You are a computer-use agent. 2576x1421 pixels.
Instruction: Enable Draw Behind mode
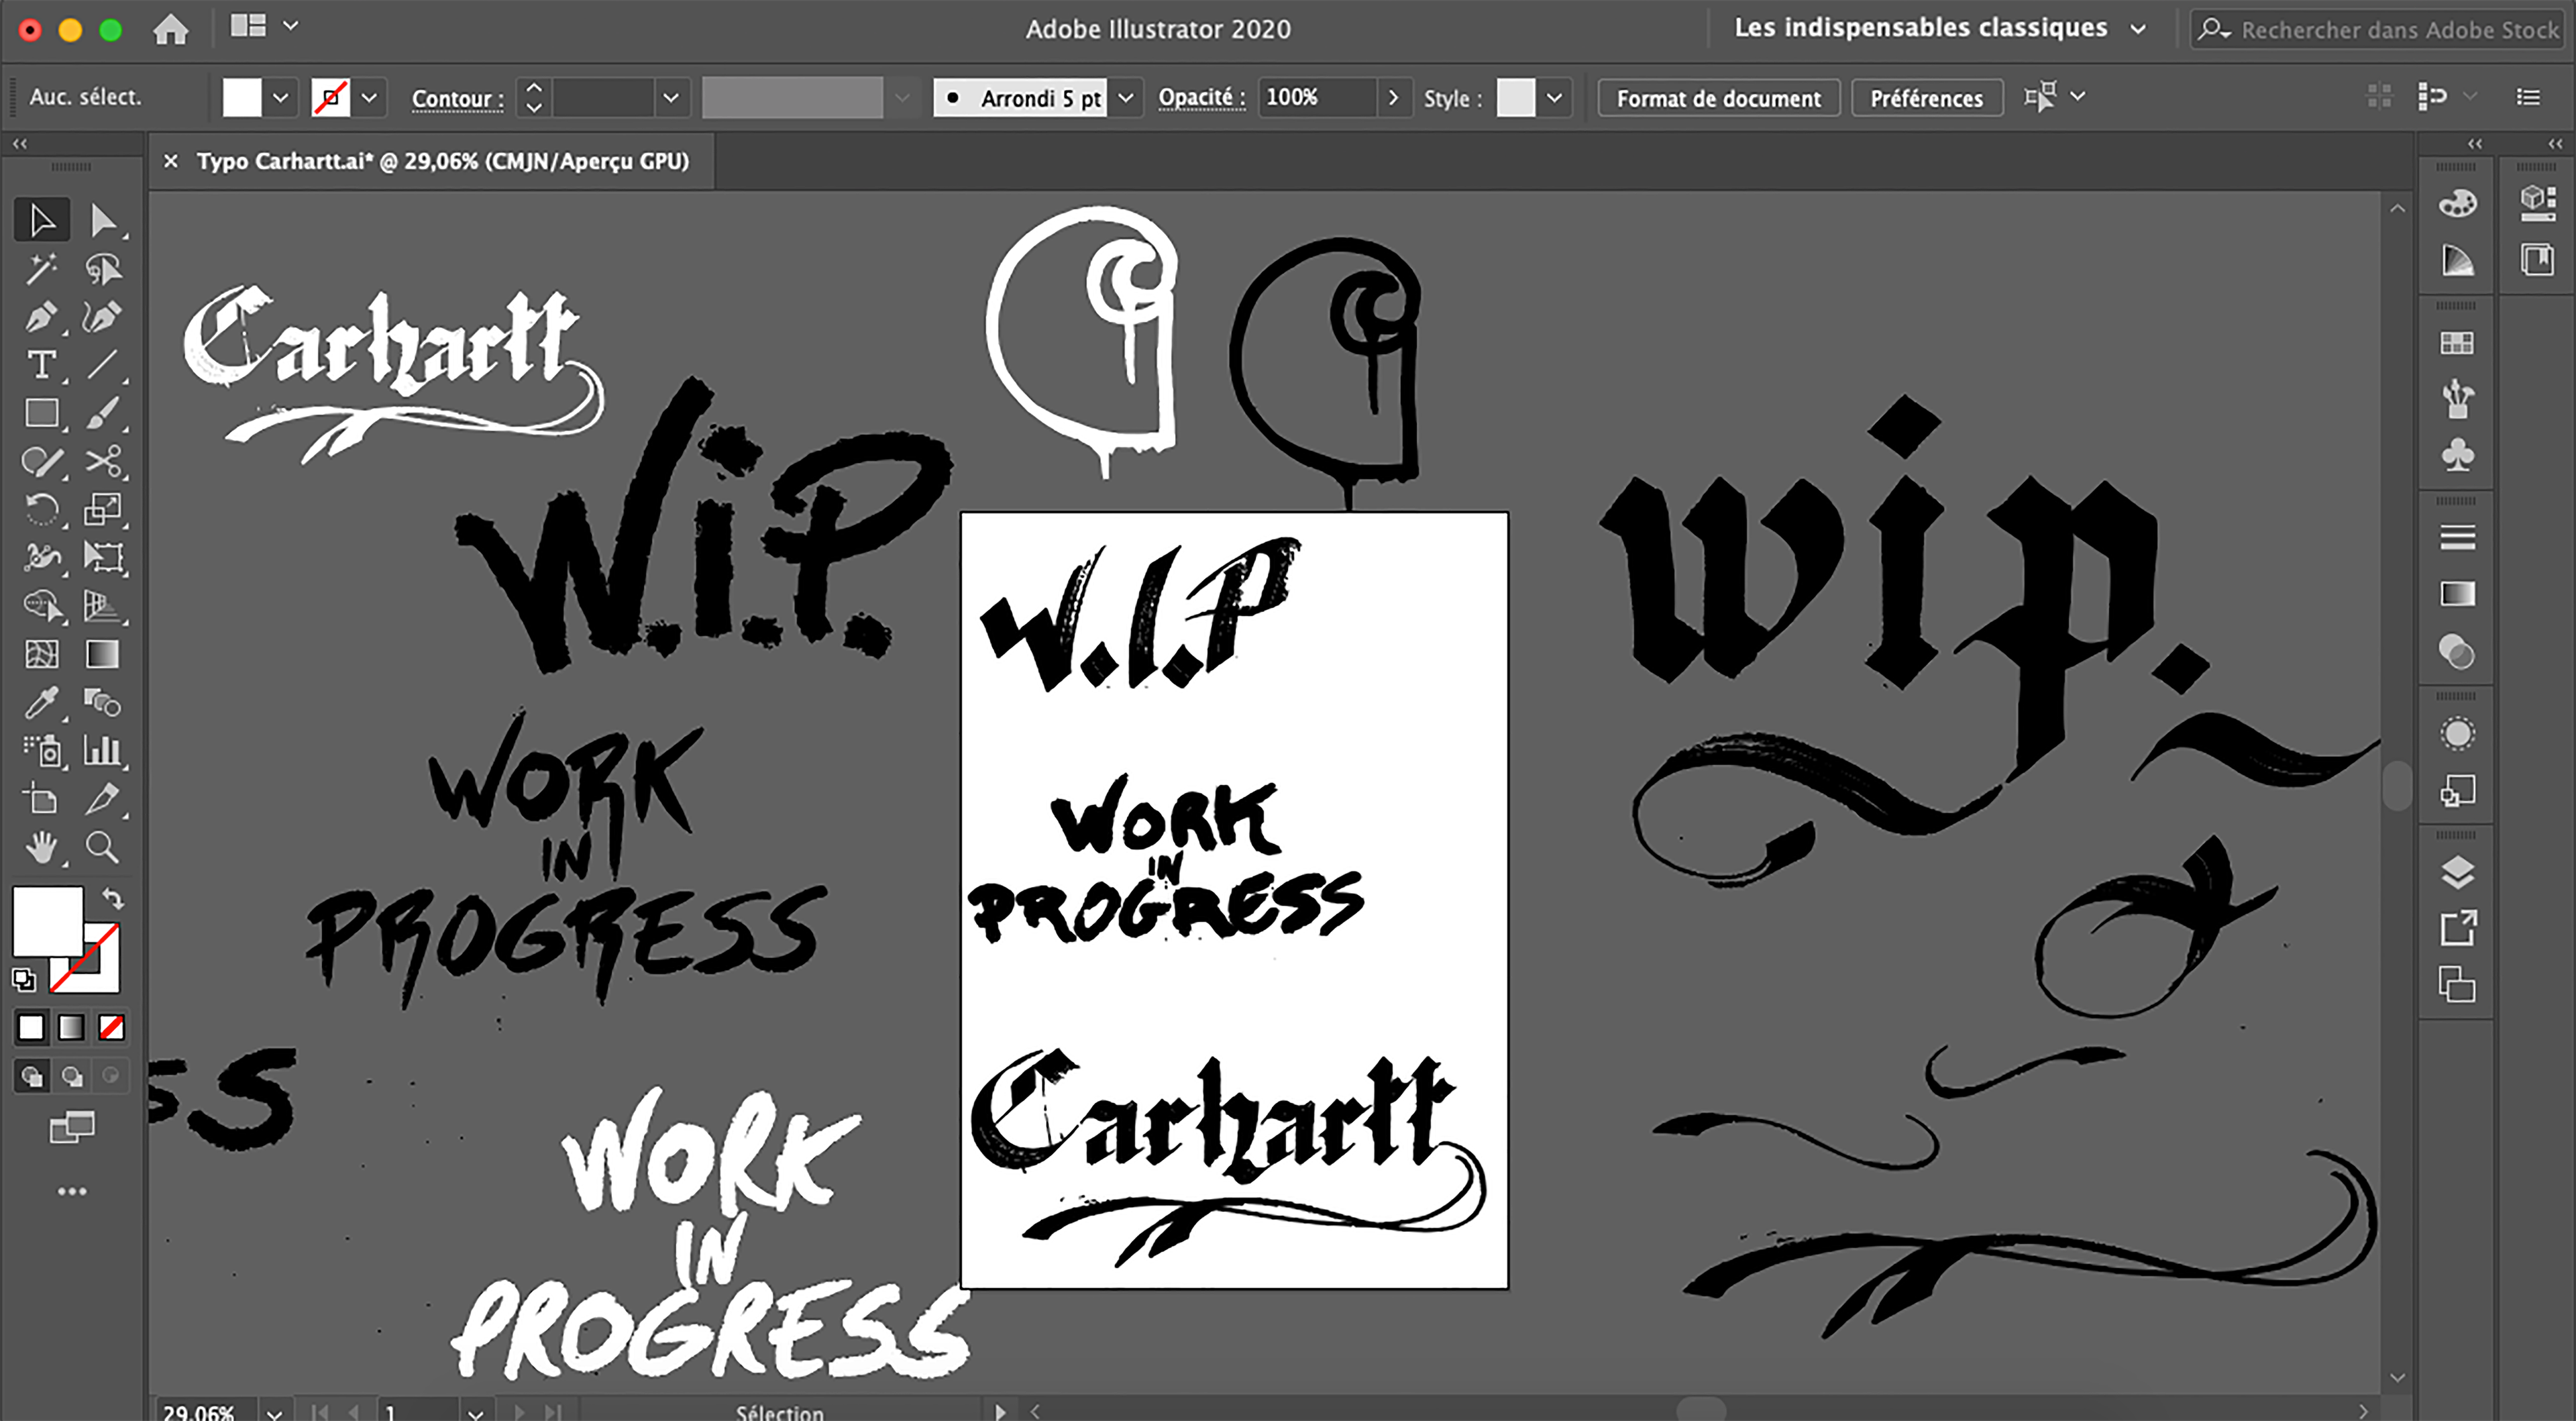[72, 1076]
